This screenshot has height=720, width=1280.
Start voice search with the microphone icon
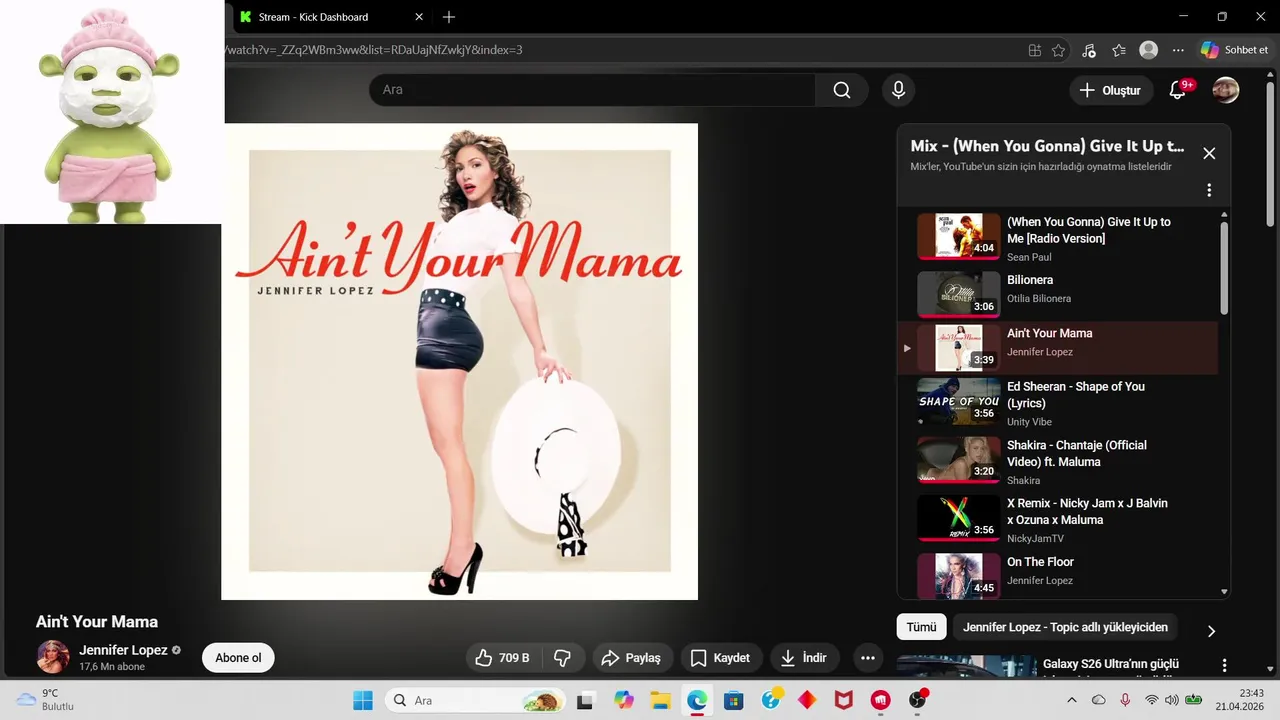click(898, 90)
